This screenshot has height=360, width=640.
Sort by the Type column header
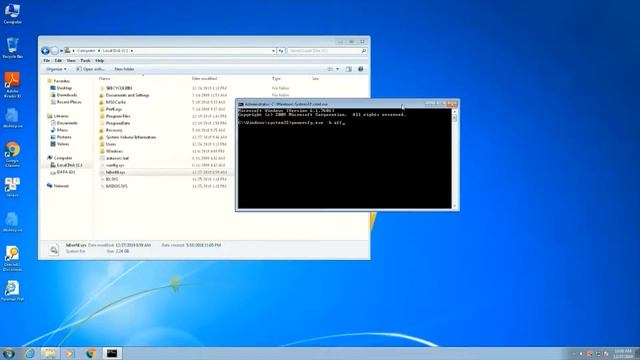coord(276,78)
